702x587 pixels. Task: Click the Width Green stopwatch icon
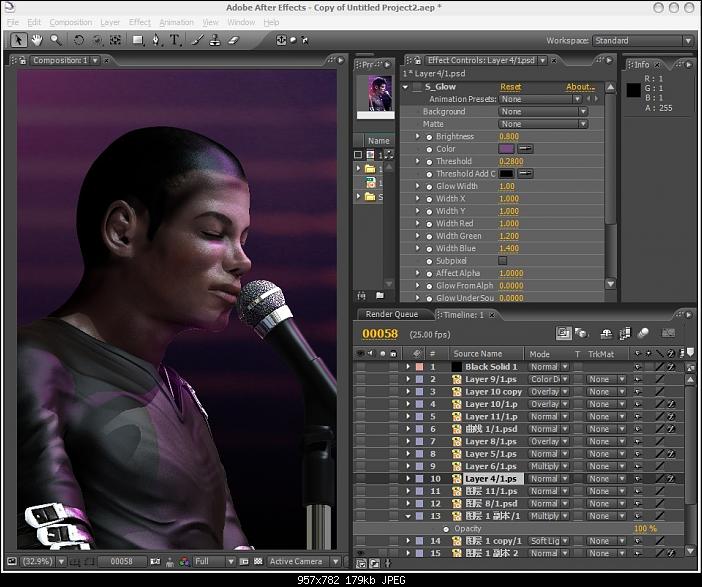[x=429, y=236]
